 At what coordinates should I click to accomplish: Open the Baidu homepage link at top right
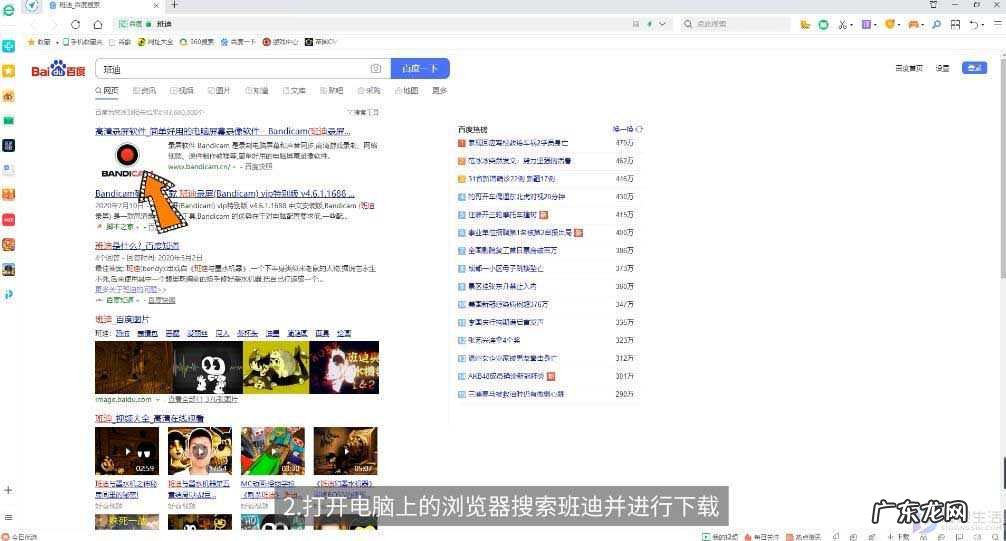click(x=908, y=68)
